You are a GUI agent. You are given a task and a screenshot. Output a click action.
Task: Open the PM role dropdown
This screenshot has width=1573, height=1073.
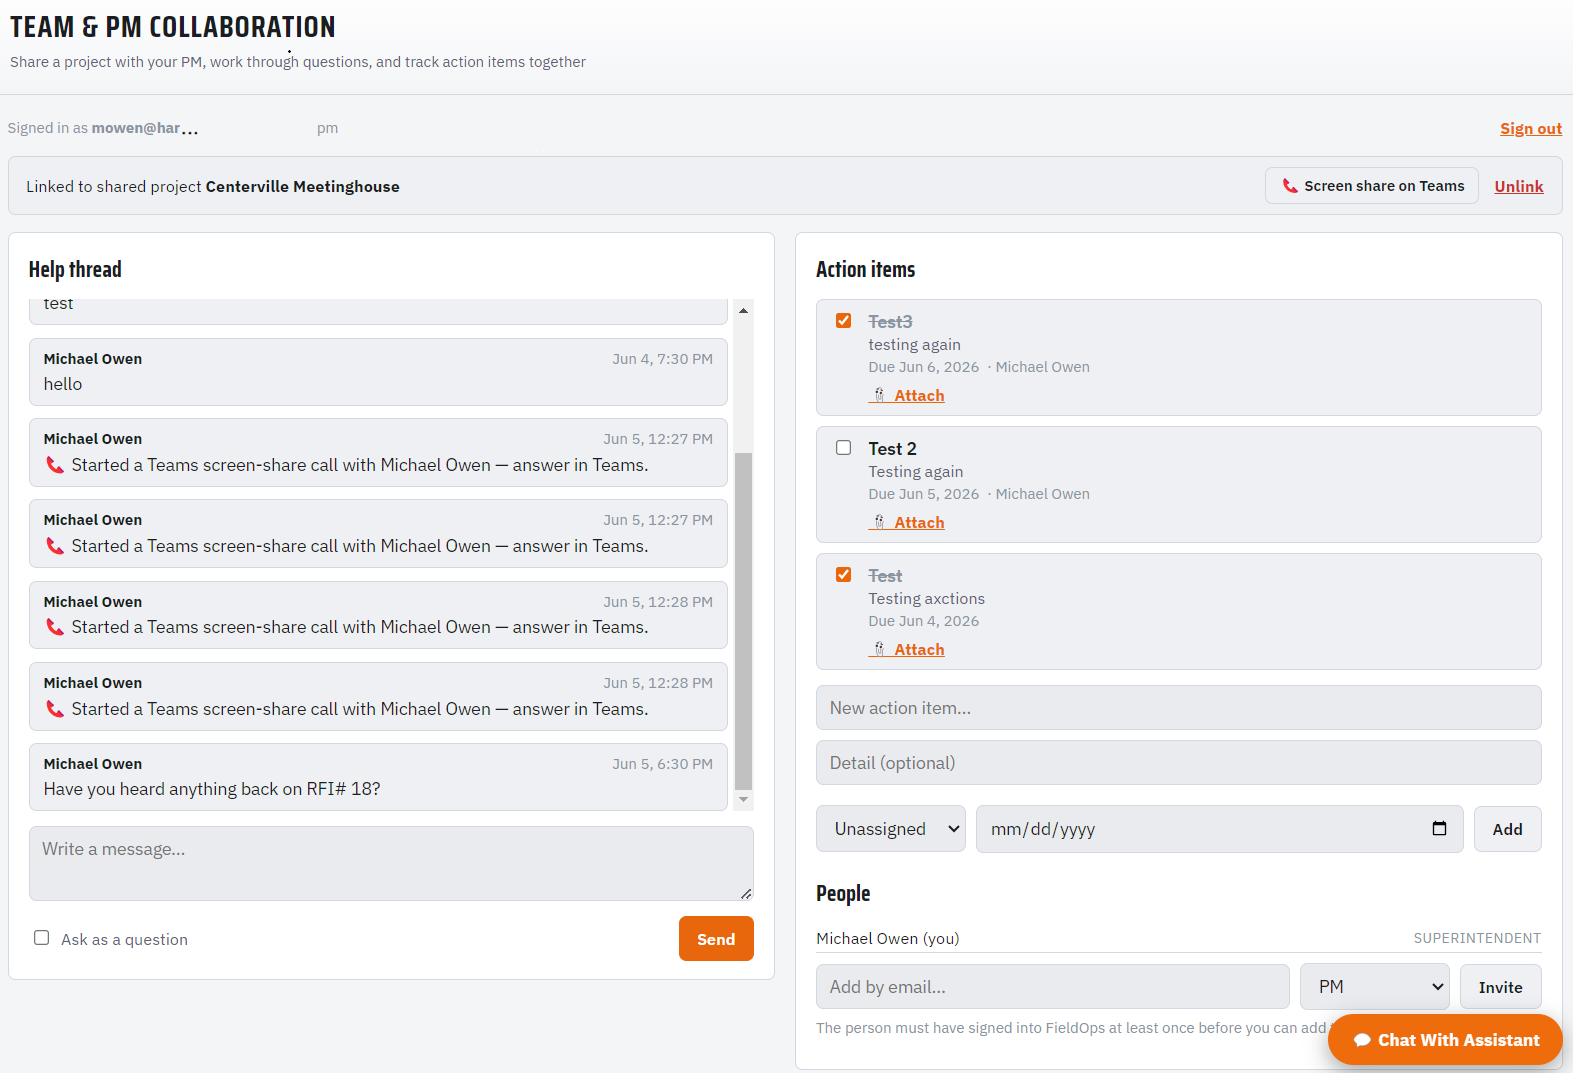point(1375,987)
